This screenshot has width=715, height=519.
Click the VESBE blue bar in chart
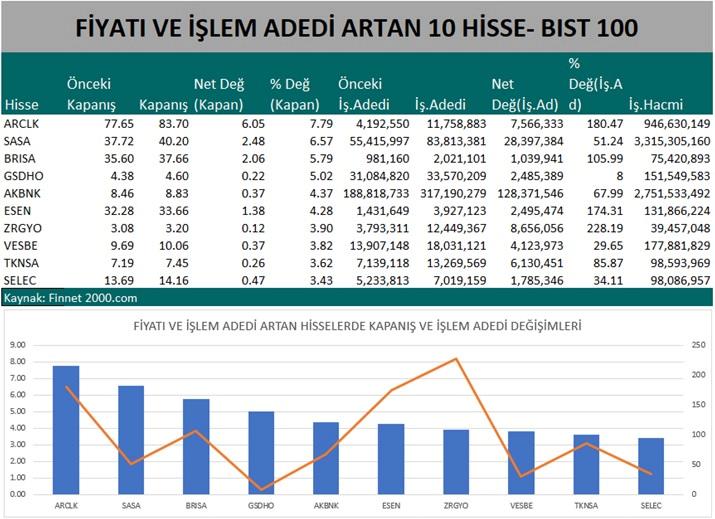(521, 463)
